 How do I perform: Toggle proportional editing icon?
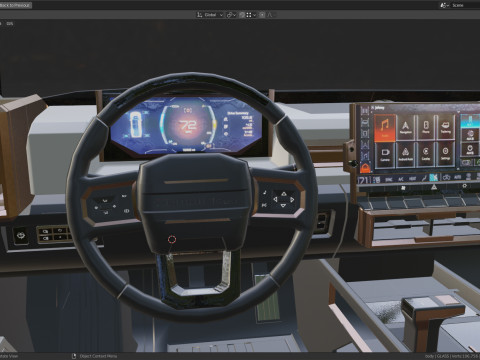point(262,15)
